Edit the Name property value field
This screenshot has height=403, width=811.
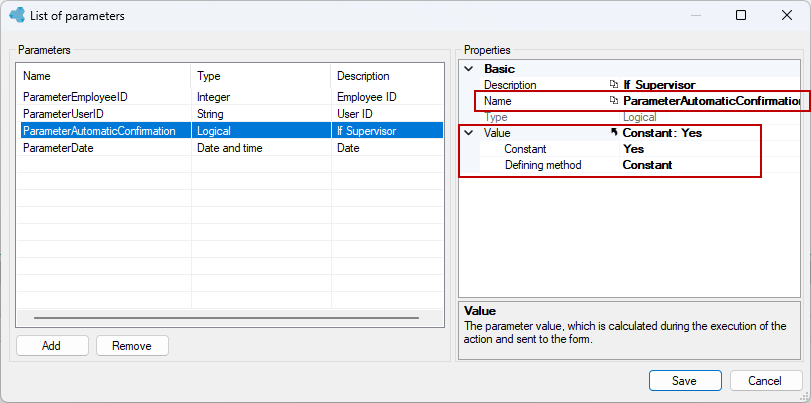tap(710, 101)
